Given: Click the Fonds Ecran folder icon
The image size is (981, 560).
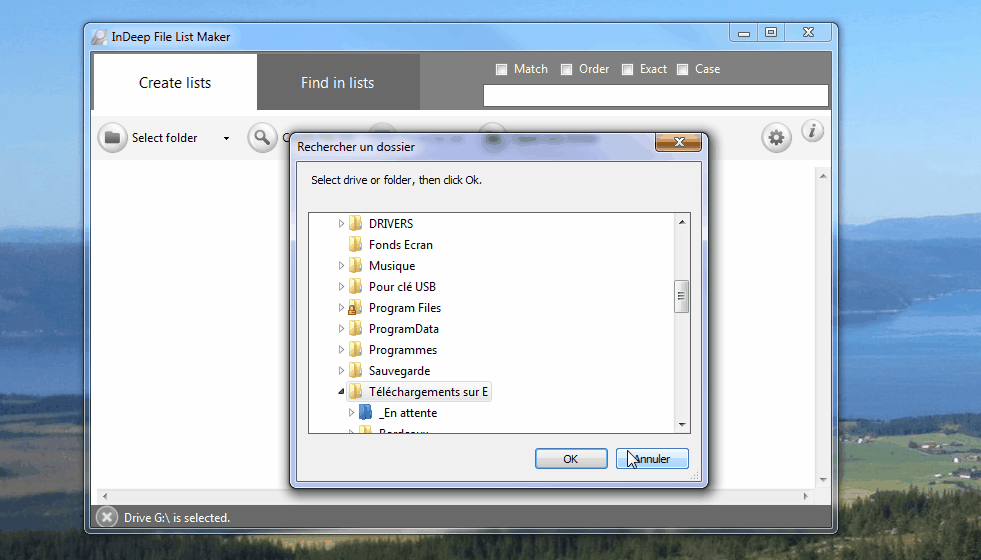Looking at the screenshot, I should coord(355,245).
